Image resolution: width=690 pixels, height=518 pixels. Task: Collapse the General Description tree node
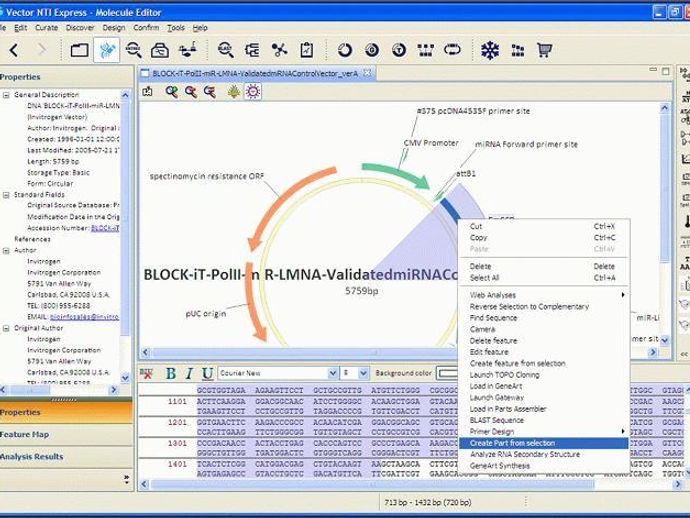6,95
